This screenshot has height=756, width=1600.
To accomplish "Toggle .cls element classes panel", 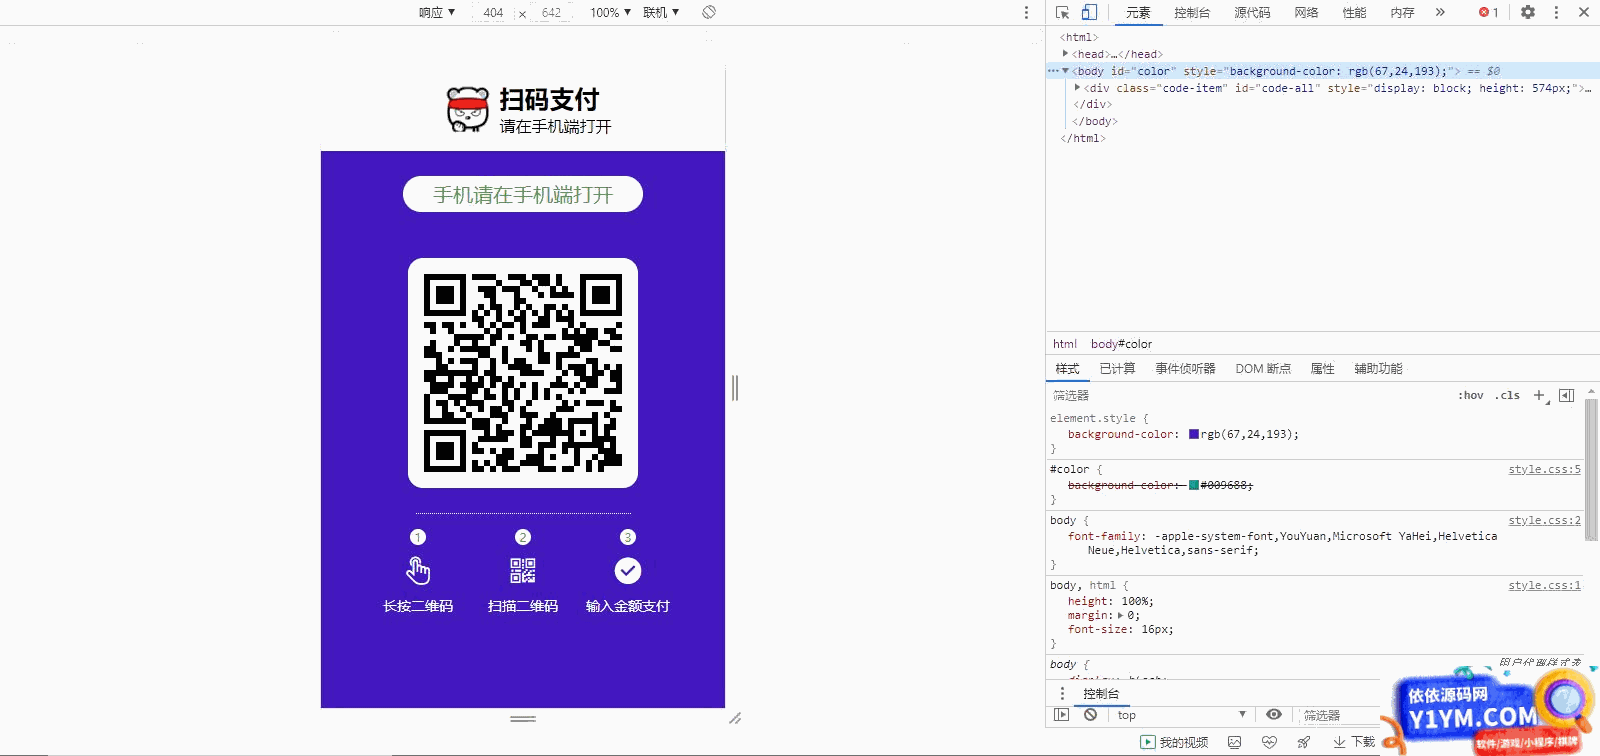I will 1508,395.
